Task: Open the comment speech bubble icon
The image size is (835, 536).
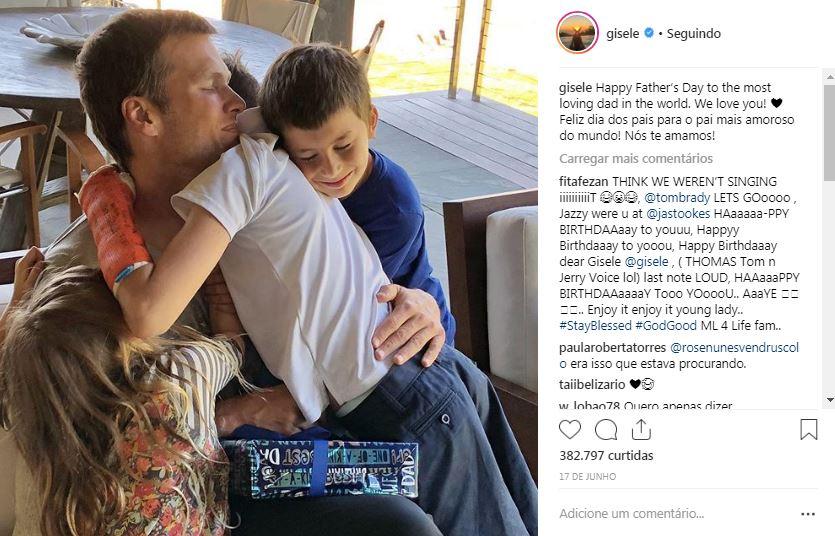Action: 605,430
